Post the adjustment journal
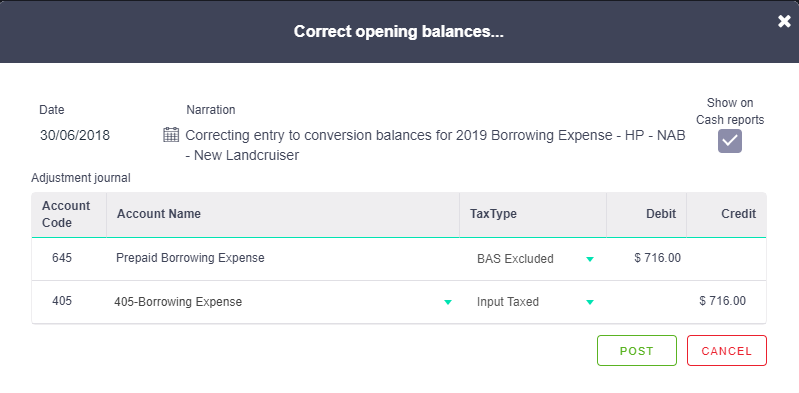The image size is (799, 393). coord(637,351)
